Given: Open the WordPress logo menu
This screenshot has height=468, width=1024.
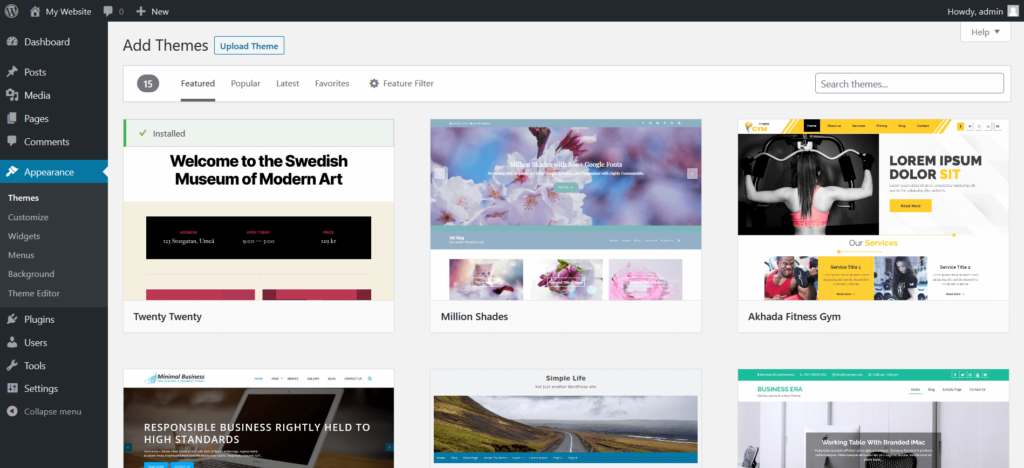Looking at the screenshot, I should tap(12, 11).
